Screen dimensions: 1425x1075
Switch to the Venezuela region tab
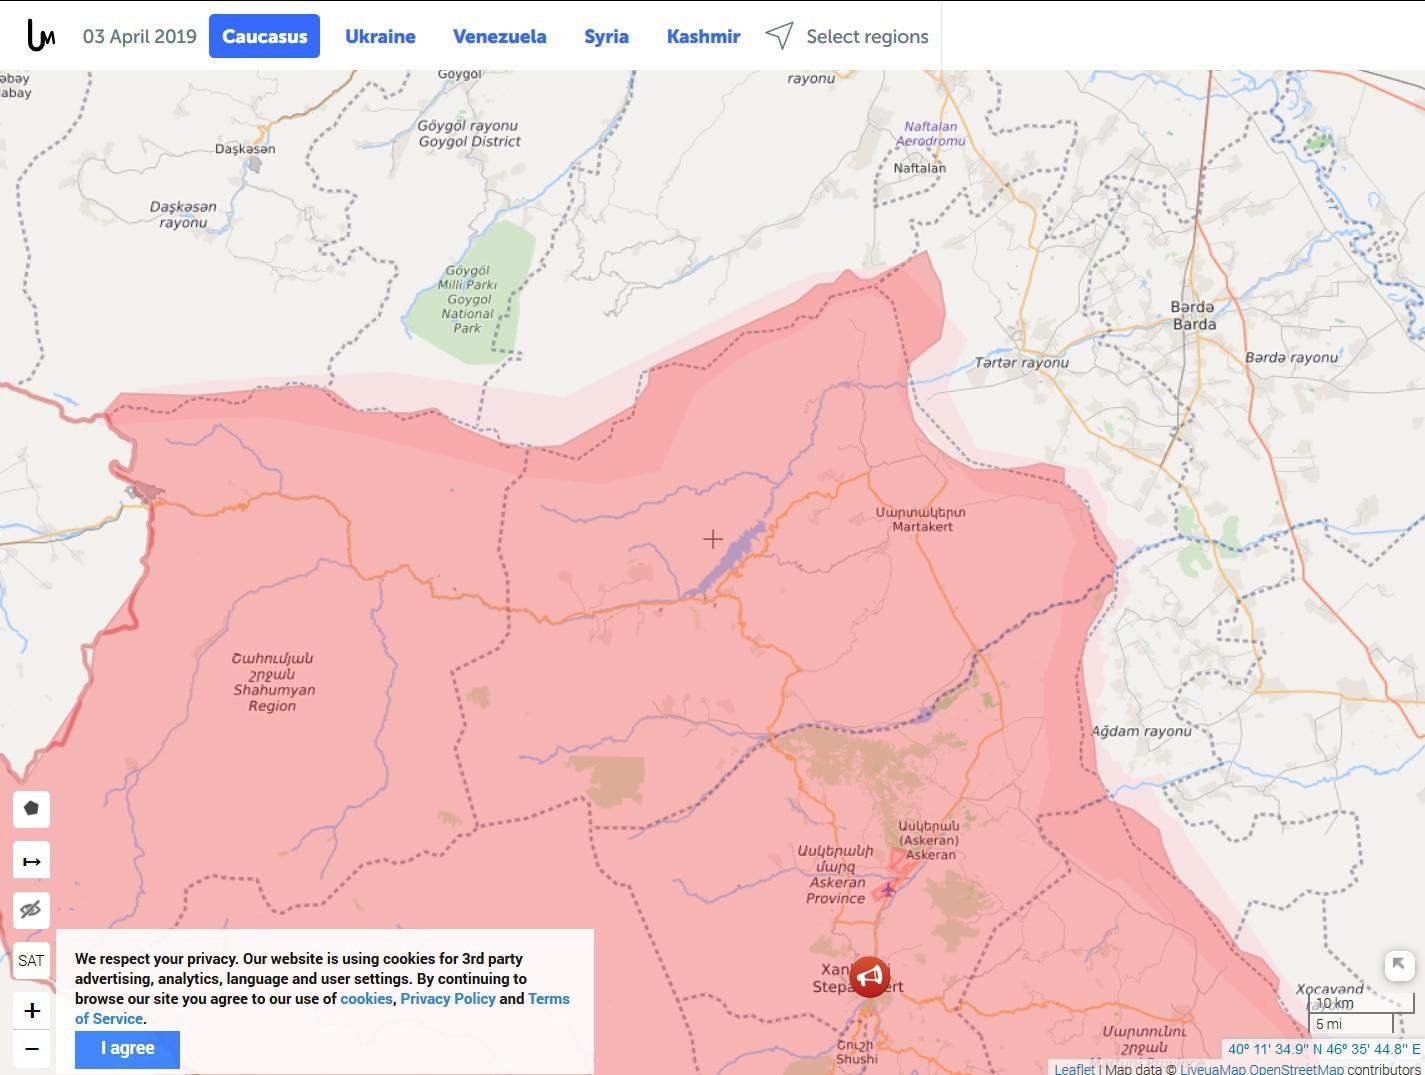point(499,36)
